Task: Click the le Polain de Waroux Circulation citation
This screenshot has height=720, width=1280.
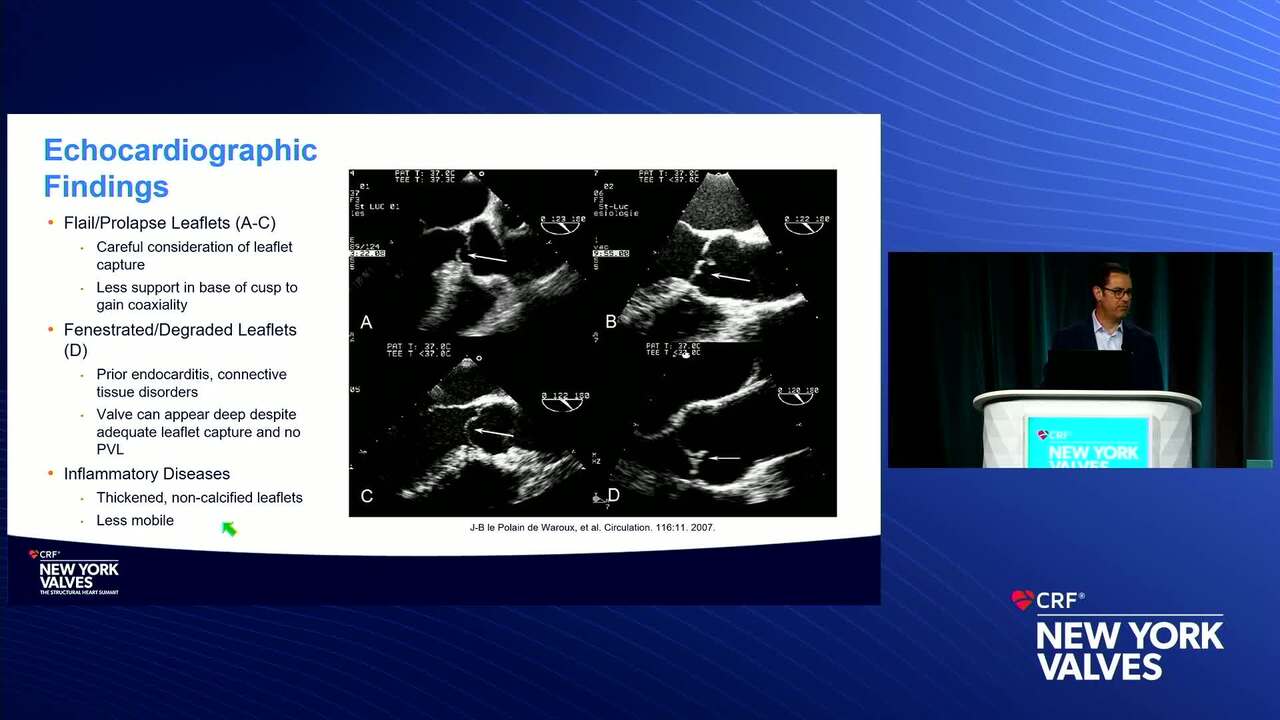Action: (x=592, y=527)
